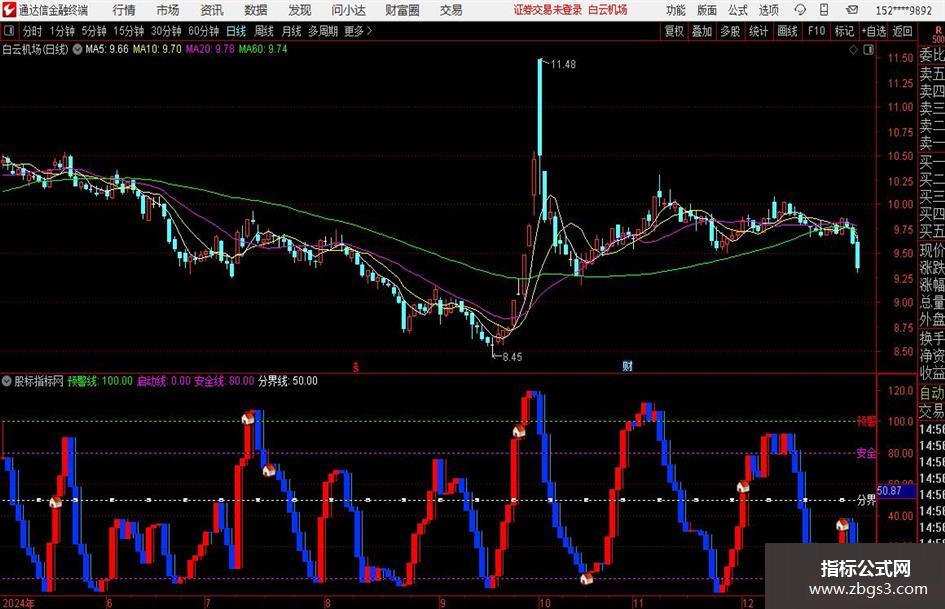The height and width of the screenshot is (609, 945).
Task: Open the 行情 menu
Action: pyautogui.click(x=124, y=10)
